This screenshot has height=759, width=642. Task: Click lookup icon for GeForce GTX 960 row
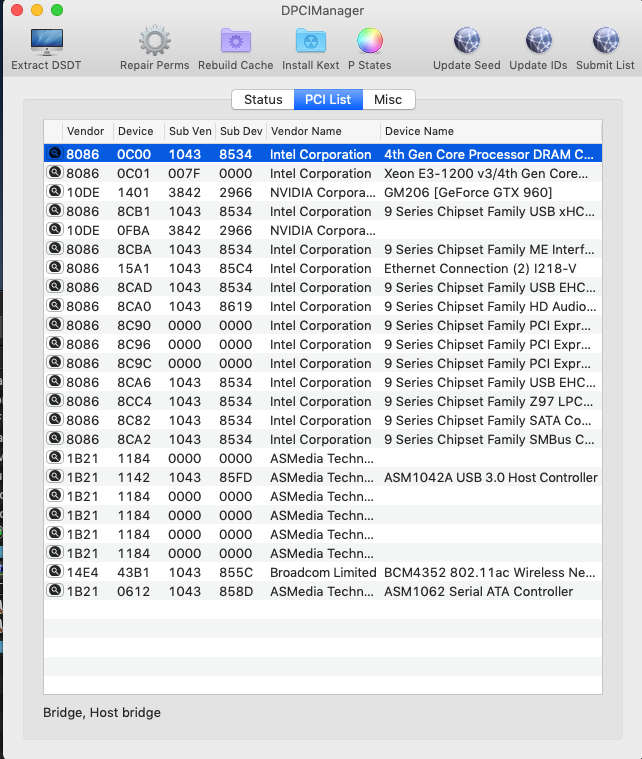(x=55, y=191)
